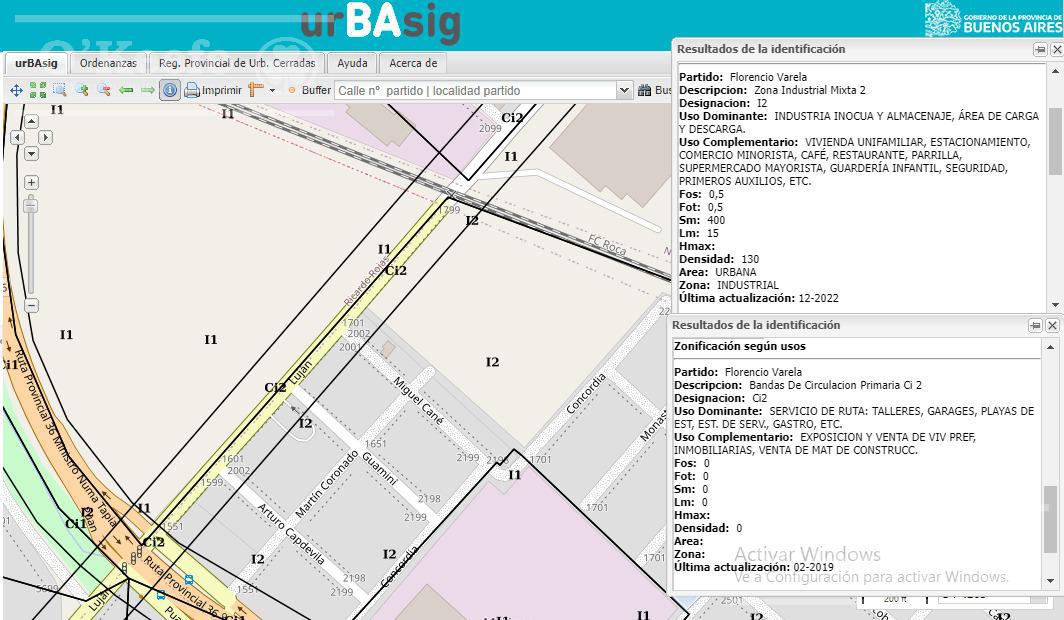
Task: Click the 'Martín Coronado' street label on map
Action: click(x=326, y=484)
